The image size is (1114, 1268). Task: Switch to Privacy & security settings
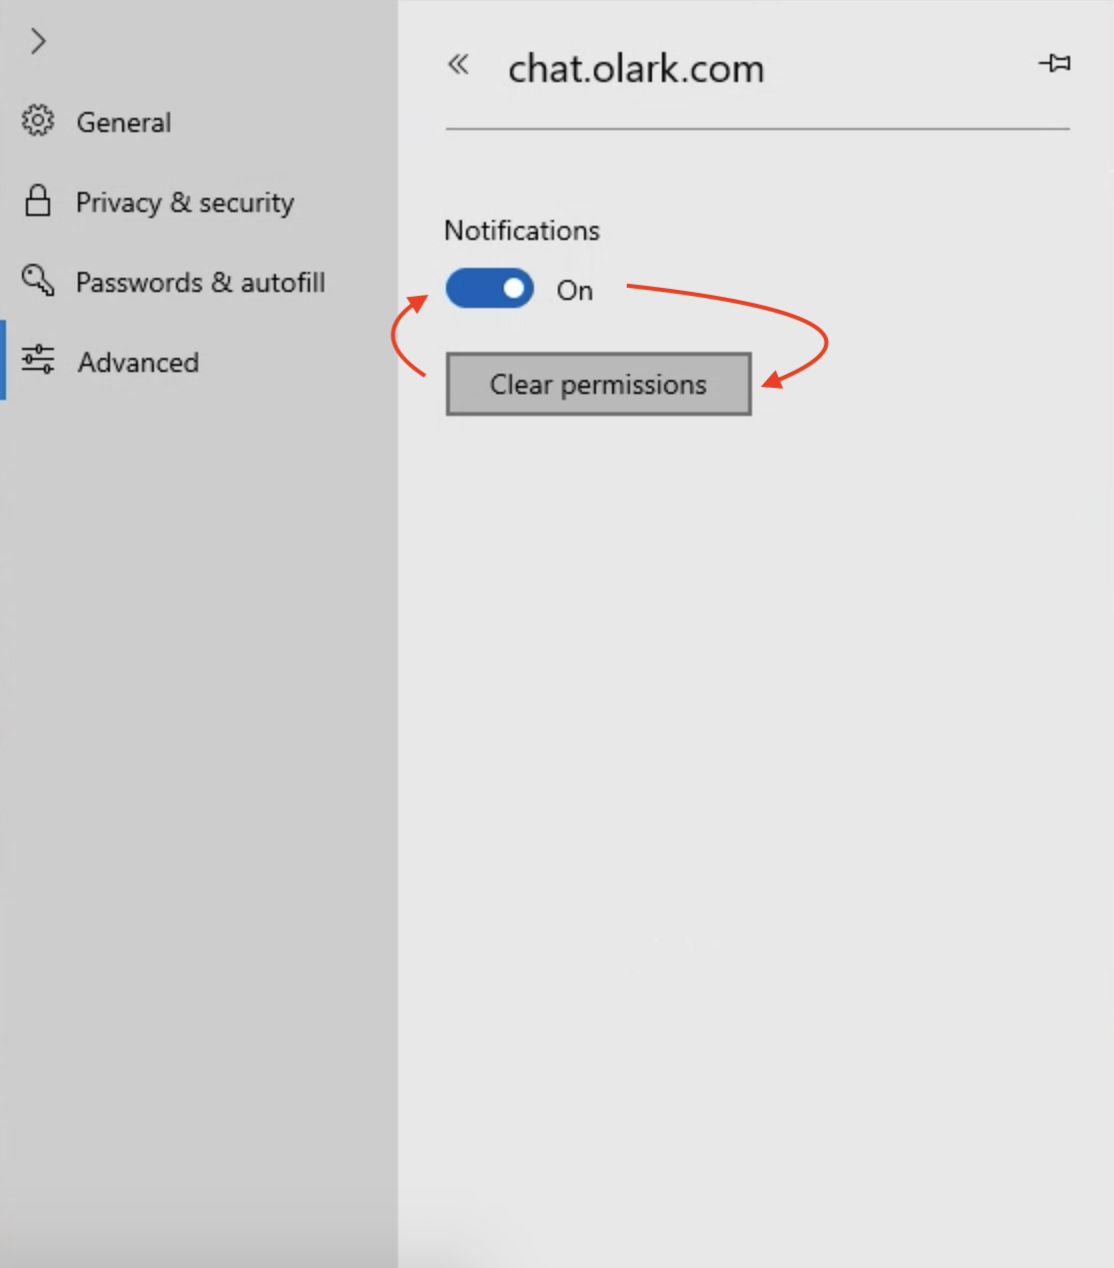click(184, 202)
